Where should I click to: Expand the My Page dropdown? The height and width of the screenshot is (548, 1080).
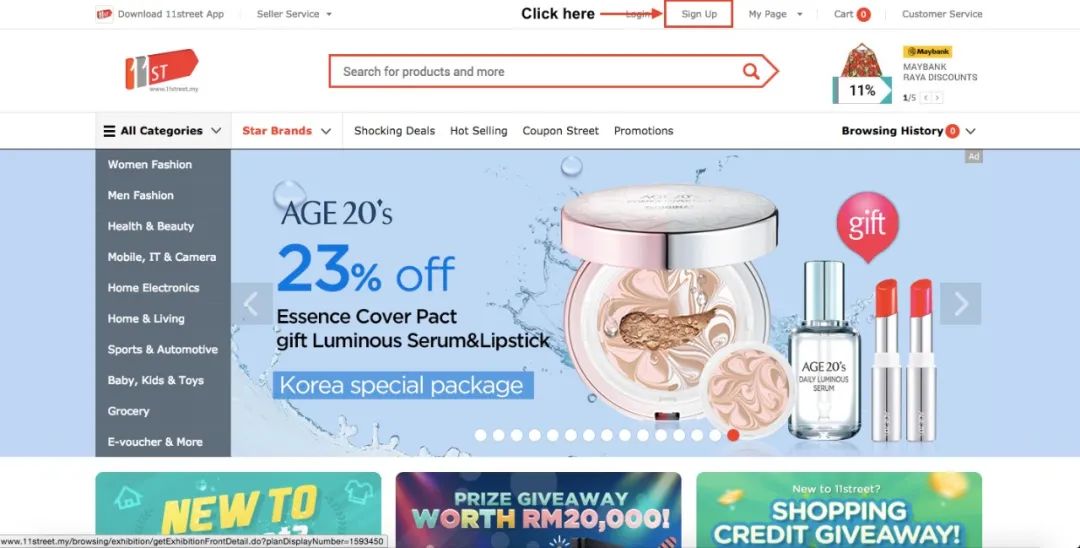[776, 14]
